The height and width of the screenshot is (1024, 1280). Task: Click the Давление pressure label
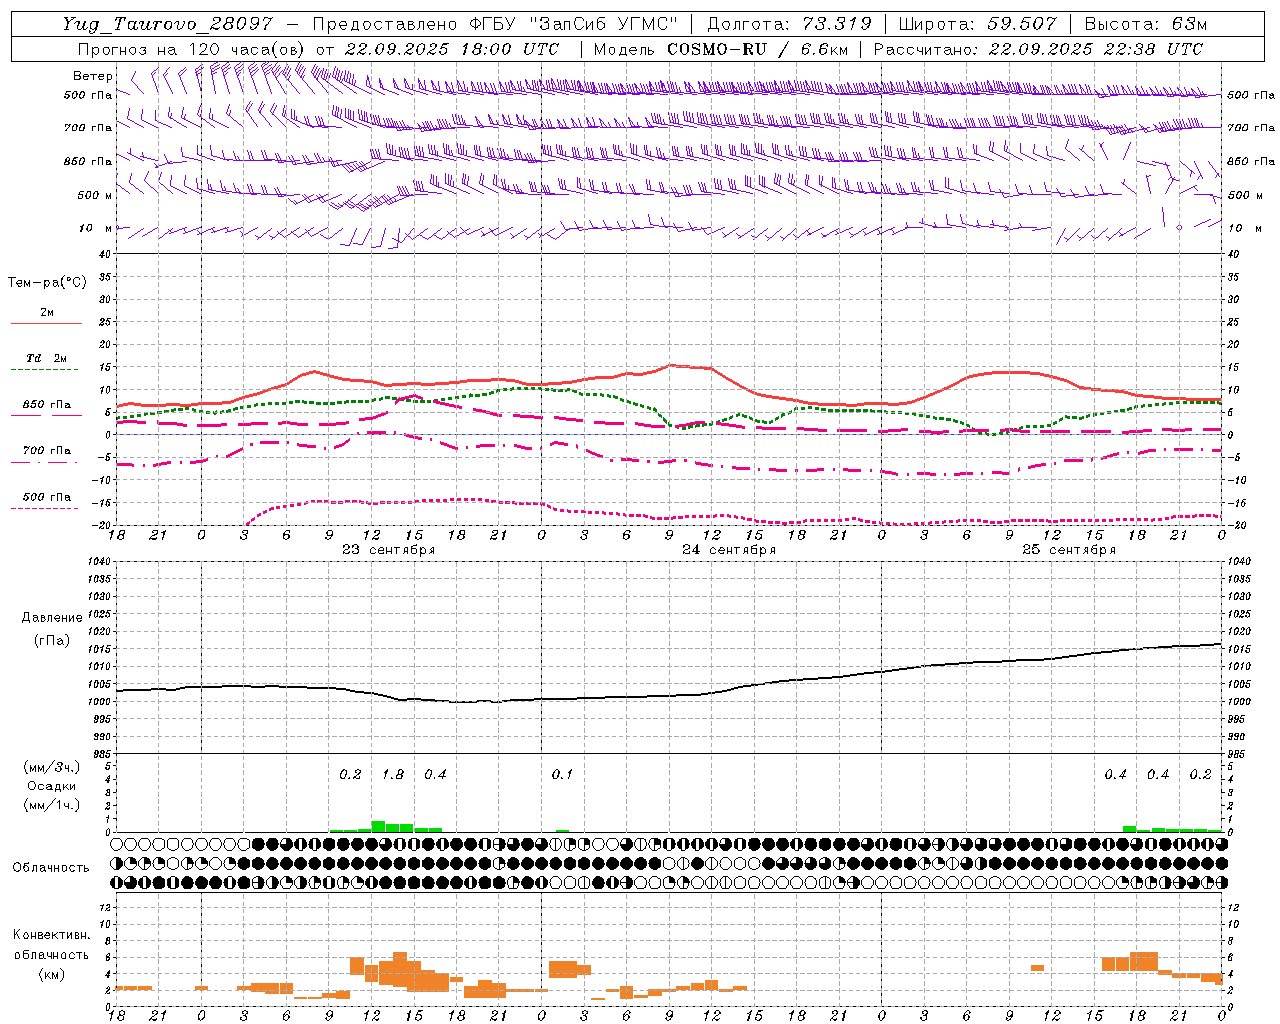[51, 618]
